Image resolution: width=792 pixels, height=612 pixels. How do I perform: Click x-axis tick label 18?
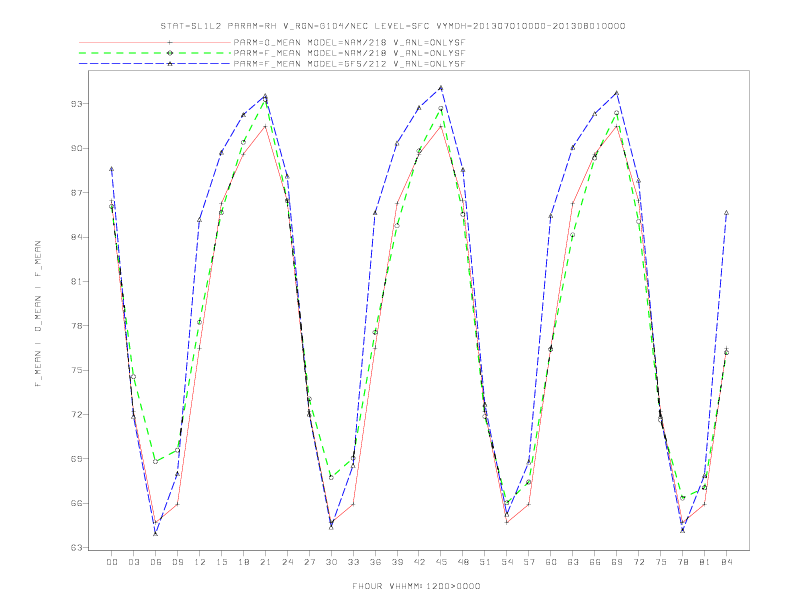(243, 562)
